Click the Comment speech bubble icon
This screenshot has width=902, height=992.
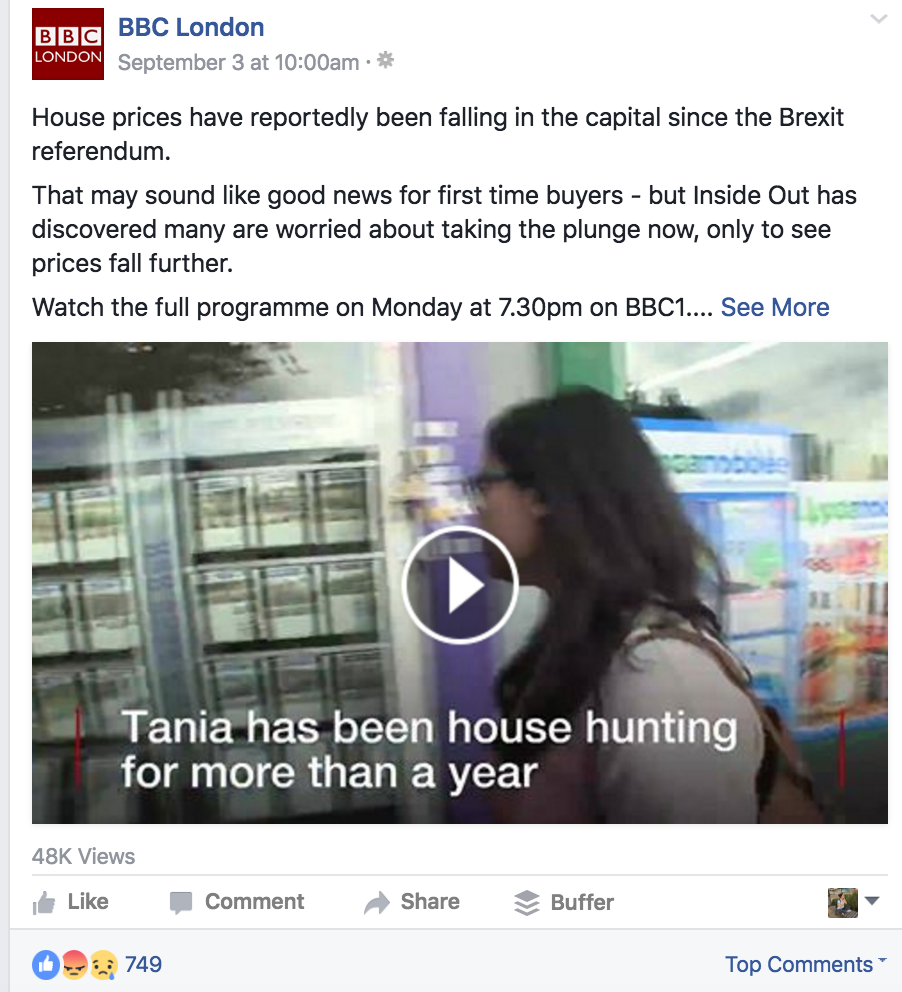tap(181, 902)
